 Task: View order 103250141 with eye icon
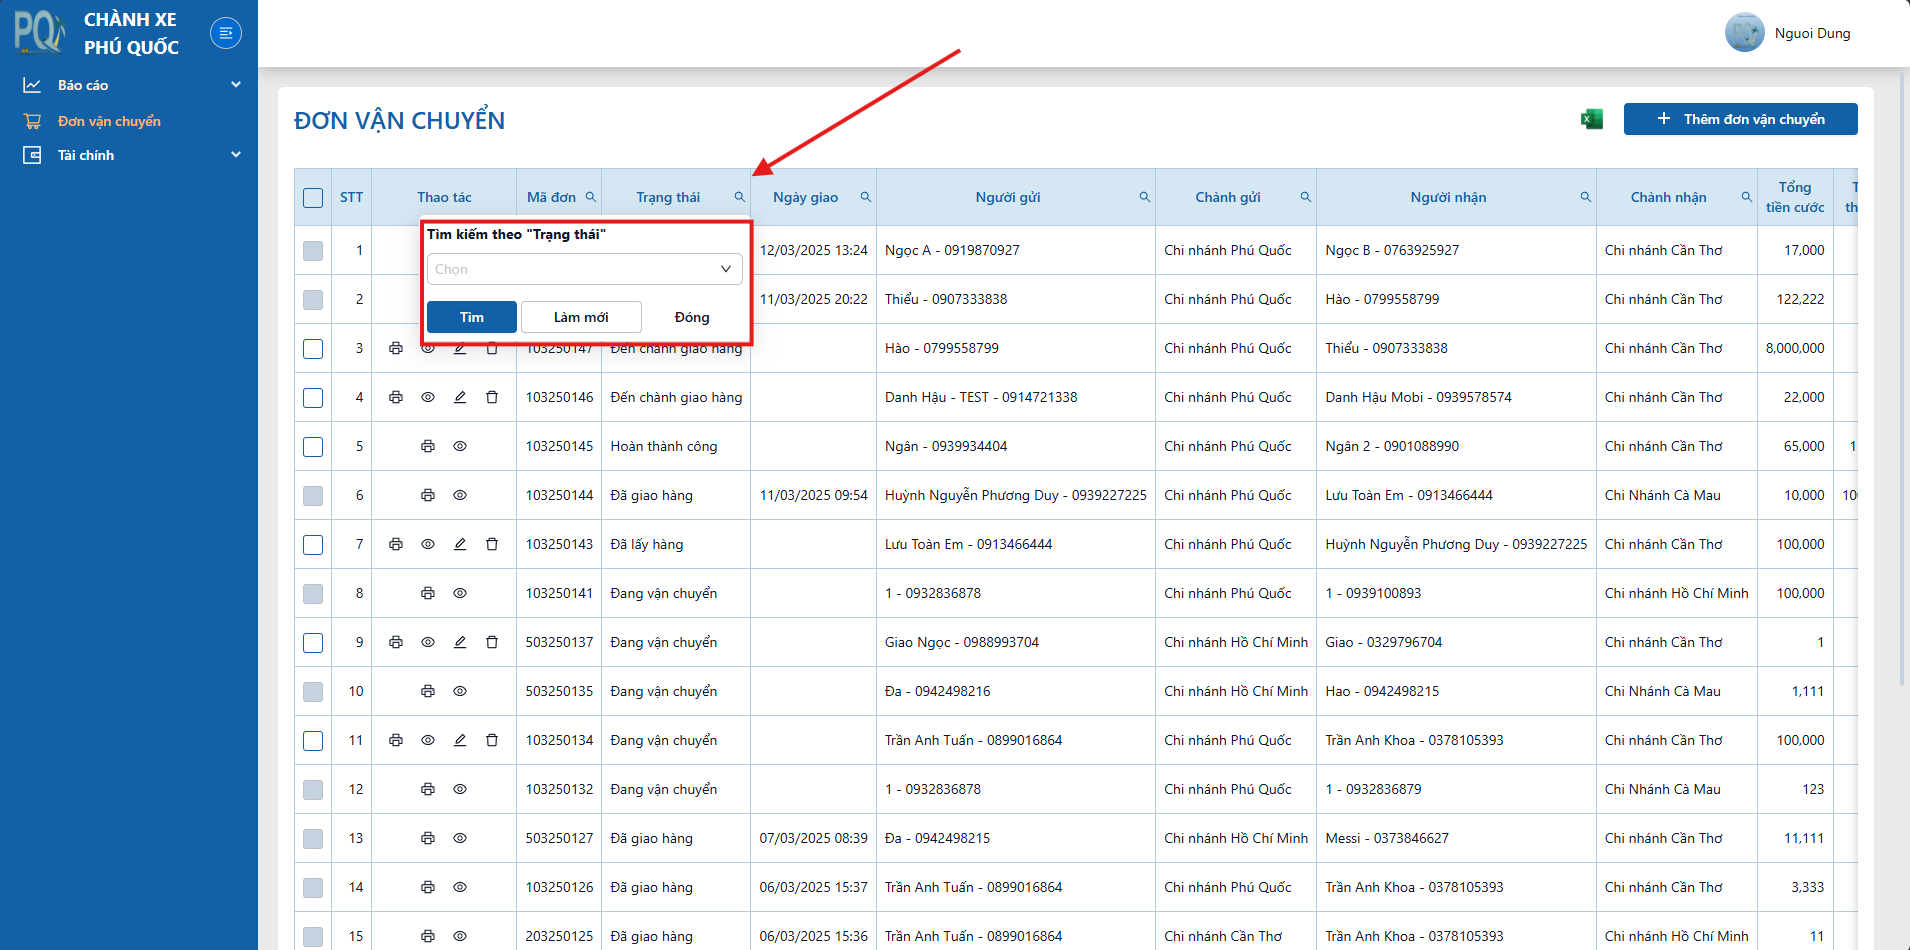(460, 593)
